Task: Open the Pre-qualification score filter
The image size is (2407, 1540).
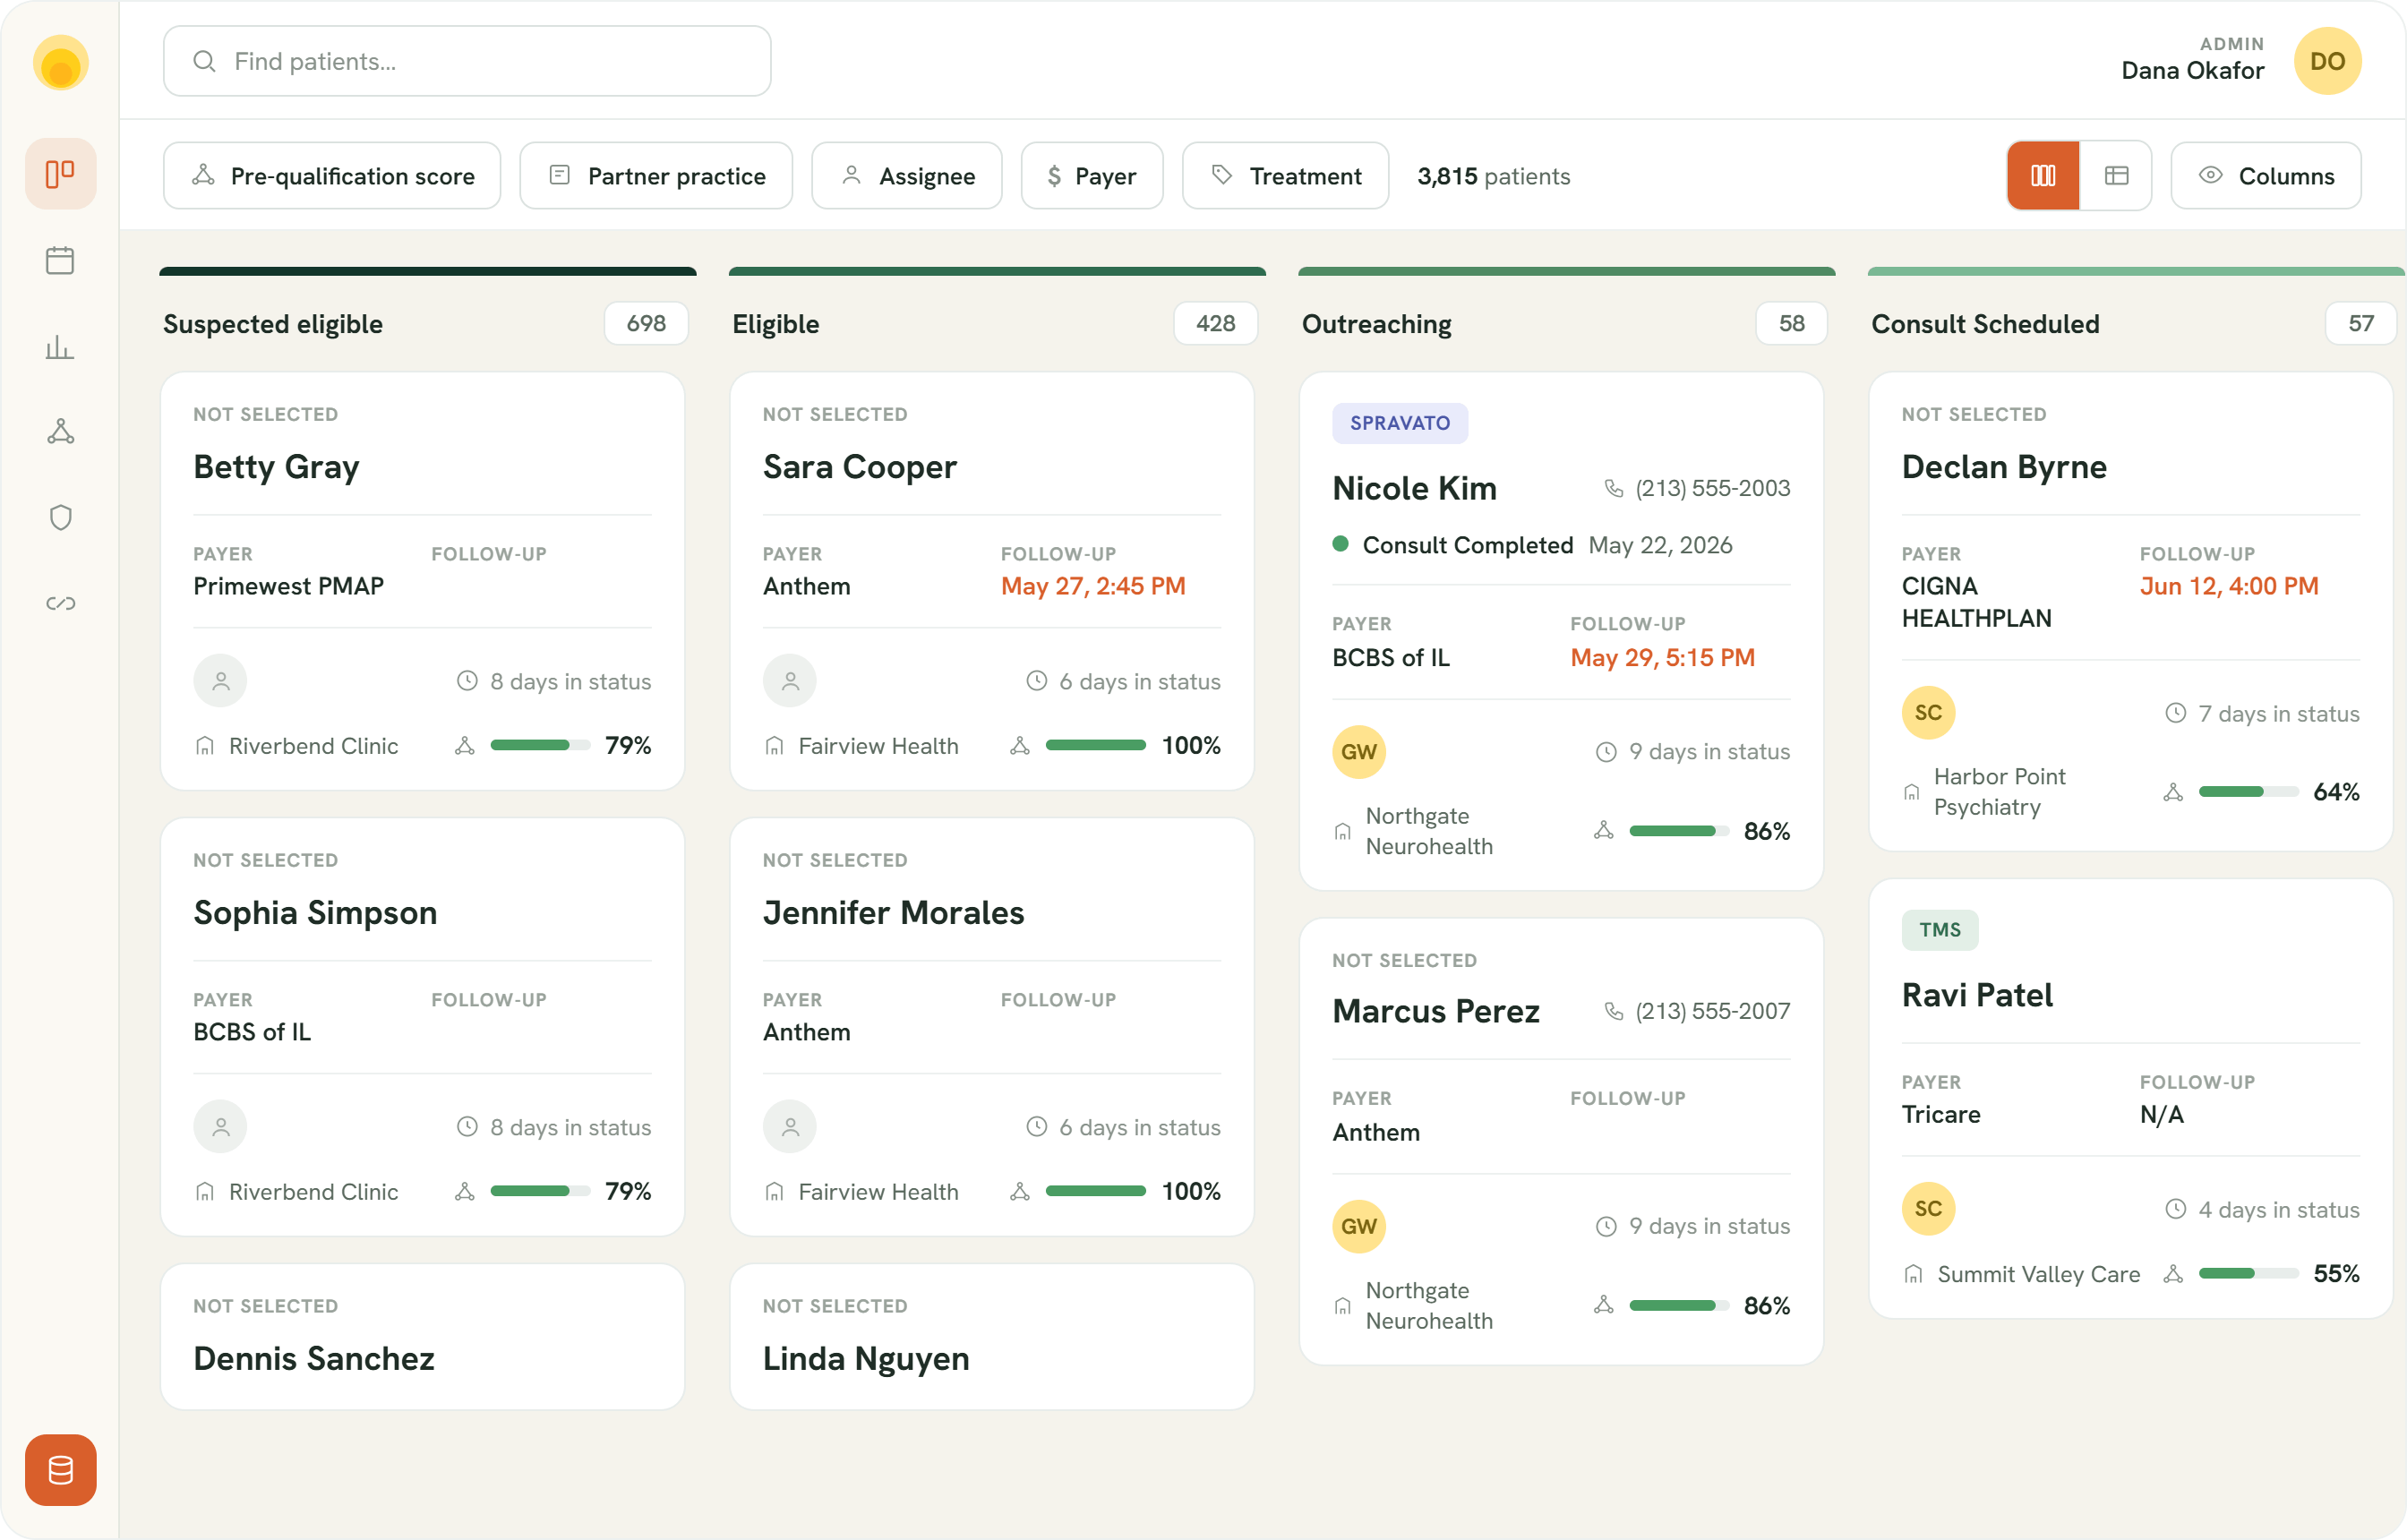Action: tap(332, 176)
